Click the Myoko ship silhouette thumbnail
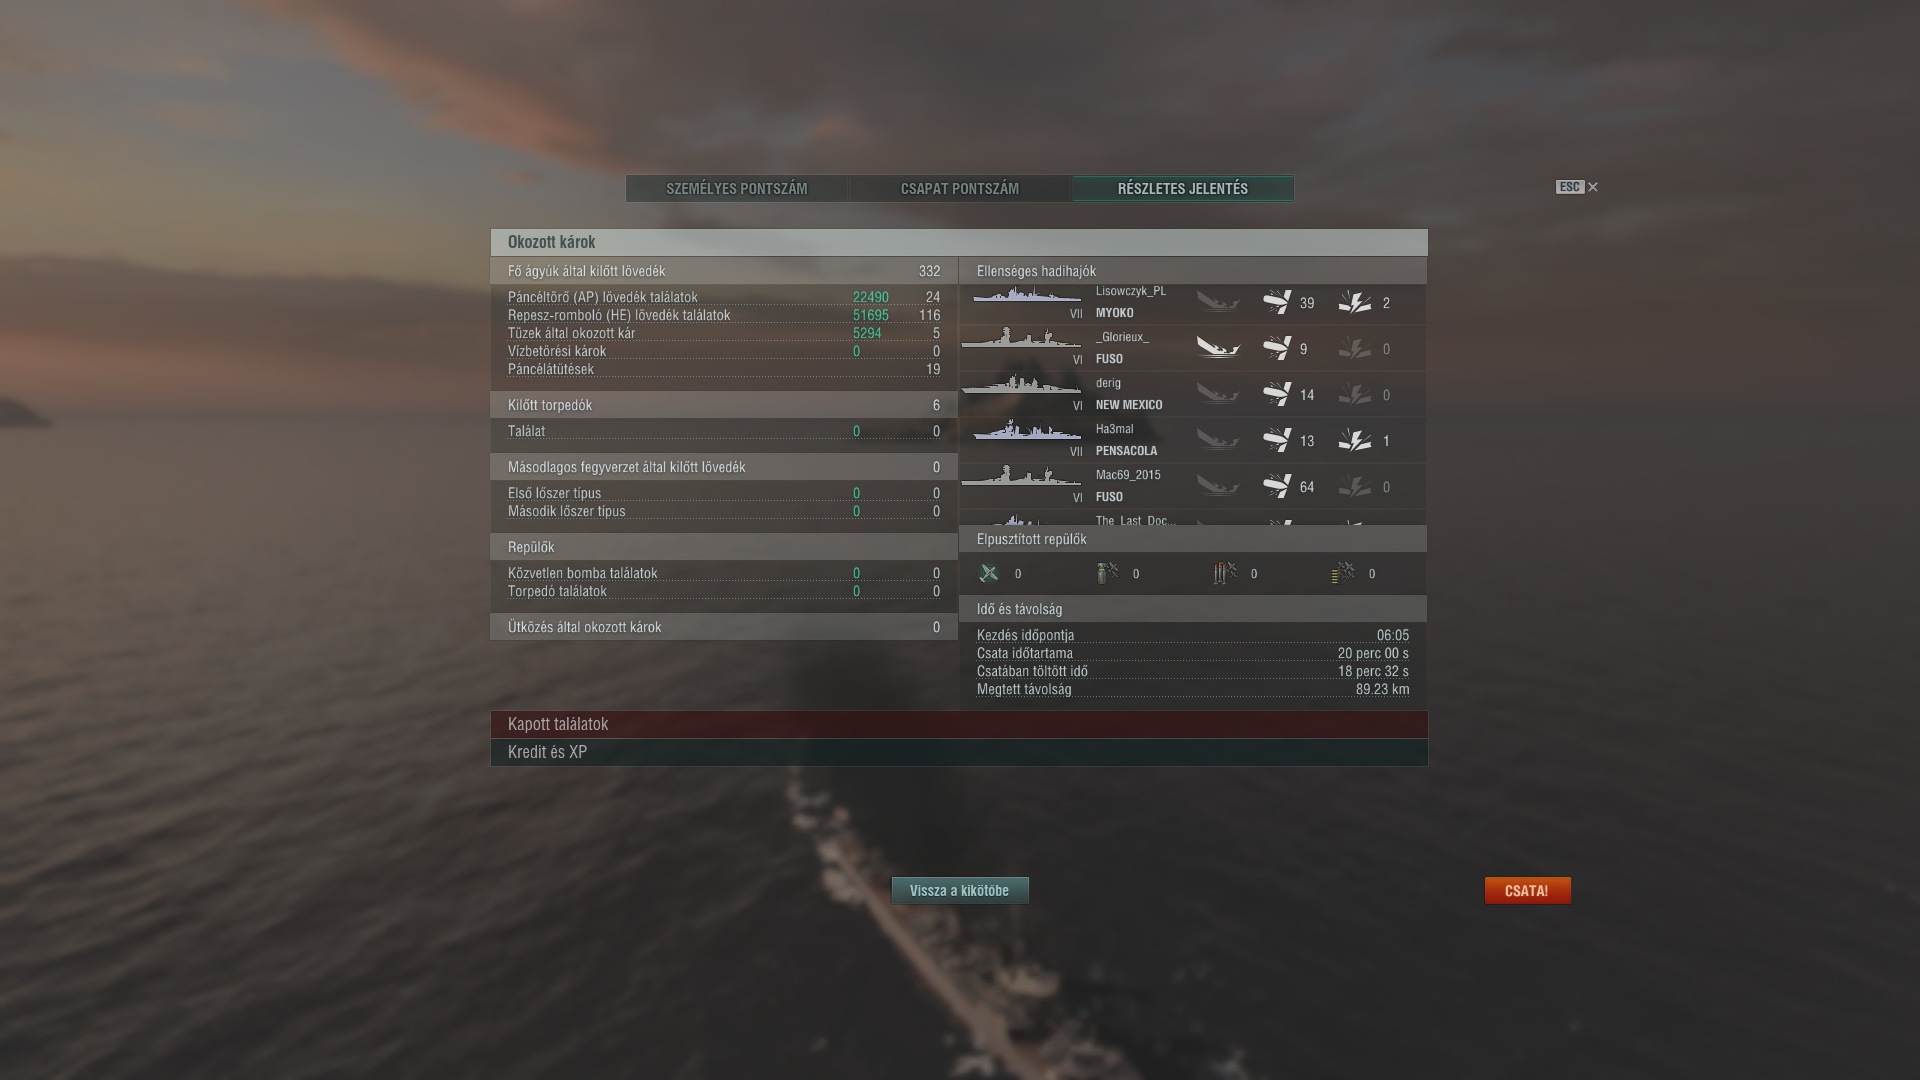This screenshot has height=1080, width=1920. click(1026, 295)
